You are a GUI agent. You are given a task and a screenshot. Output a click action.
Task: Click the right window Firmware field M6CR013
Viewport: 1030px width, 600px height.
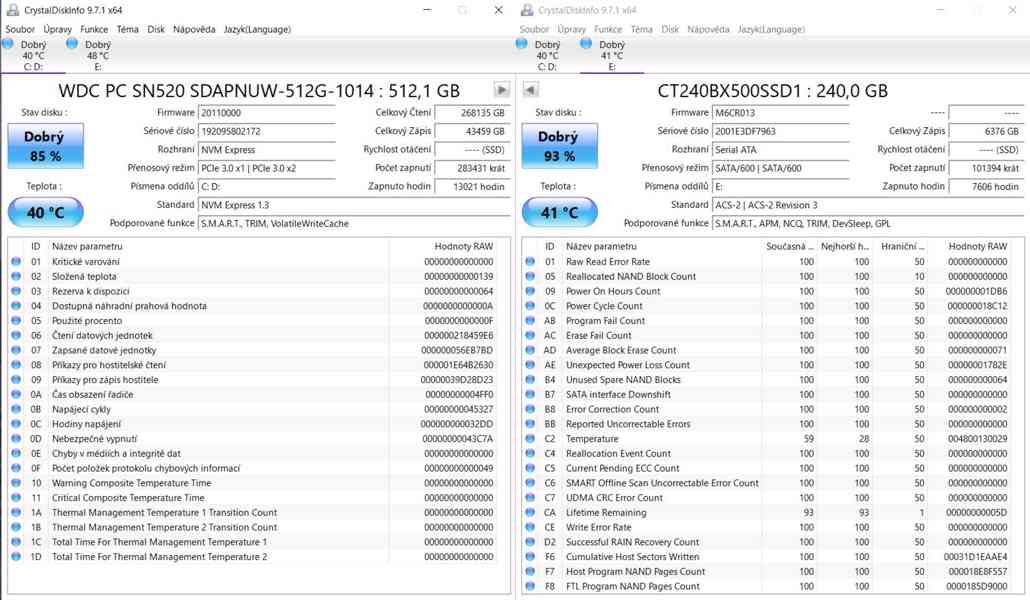tap(781, 113)
